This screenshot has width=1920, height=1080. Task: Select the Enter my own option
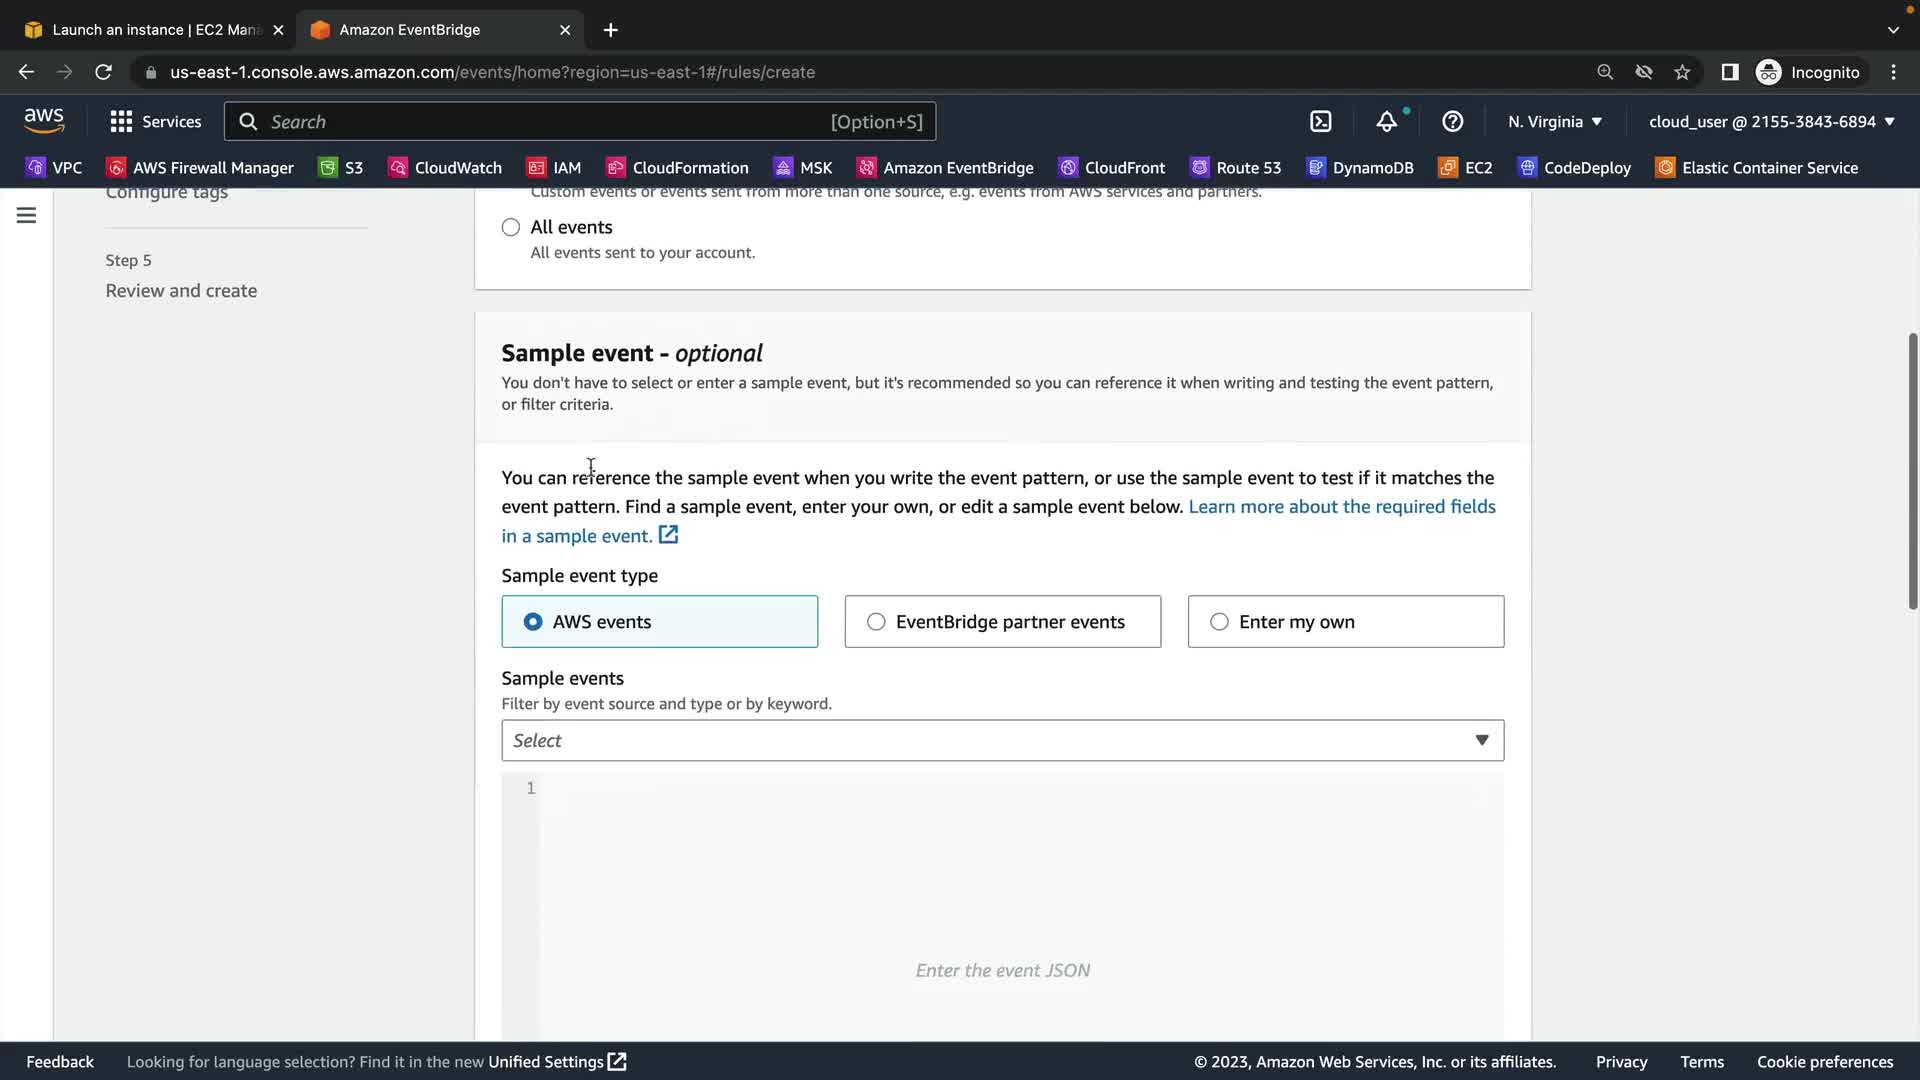coord(1345,622)
